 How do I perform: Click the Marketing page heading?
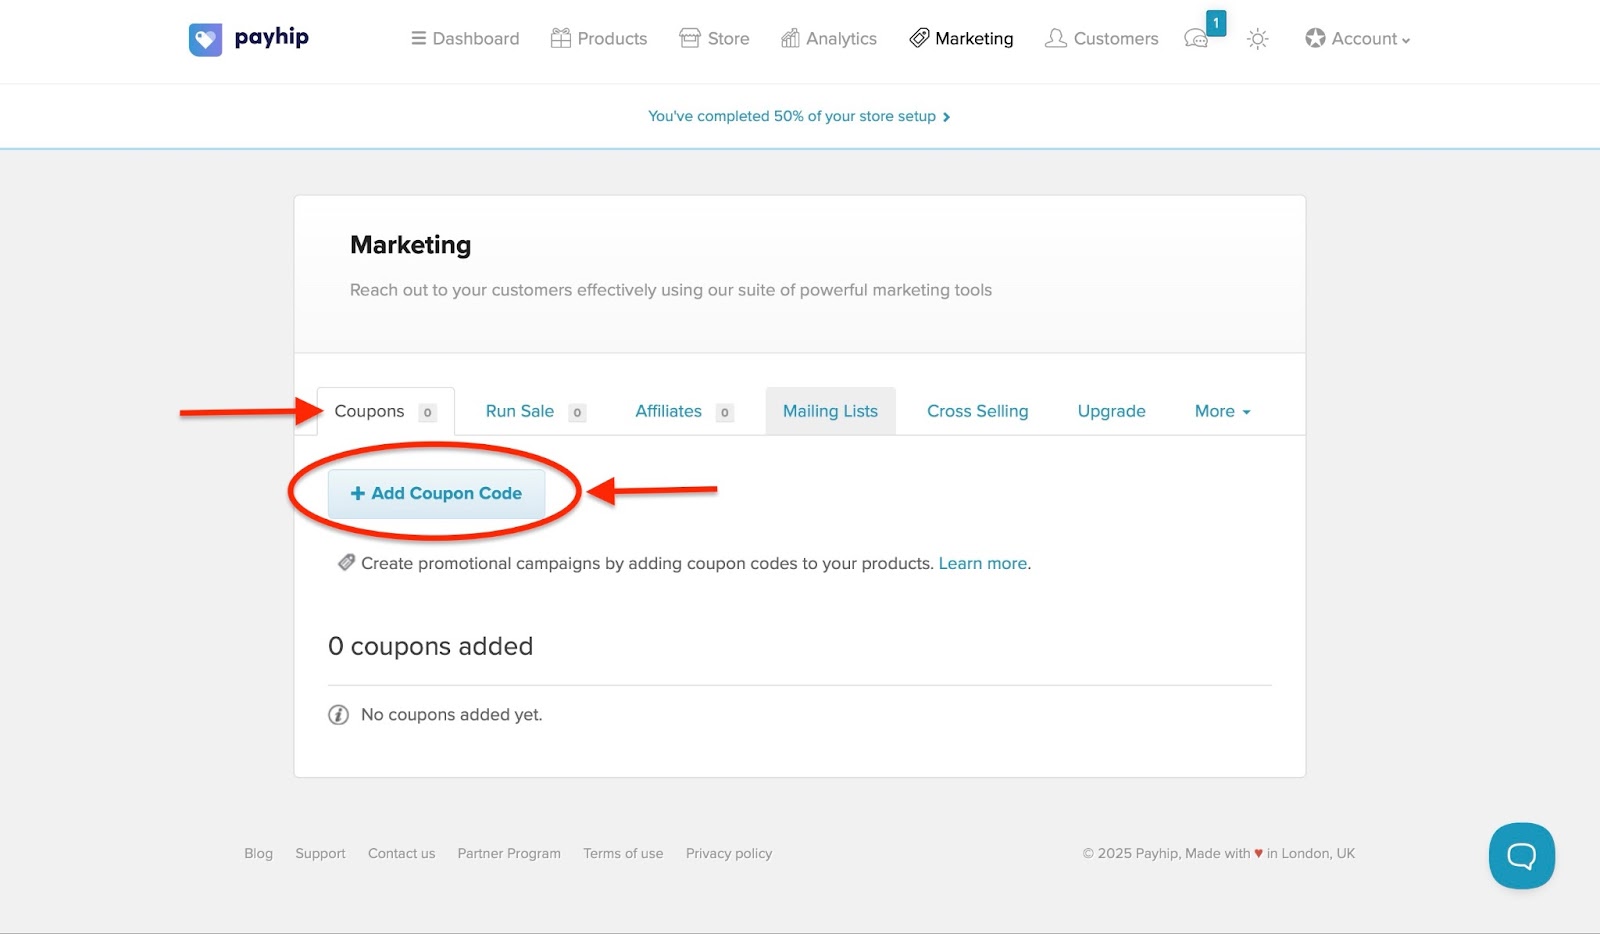(410, 245)
